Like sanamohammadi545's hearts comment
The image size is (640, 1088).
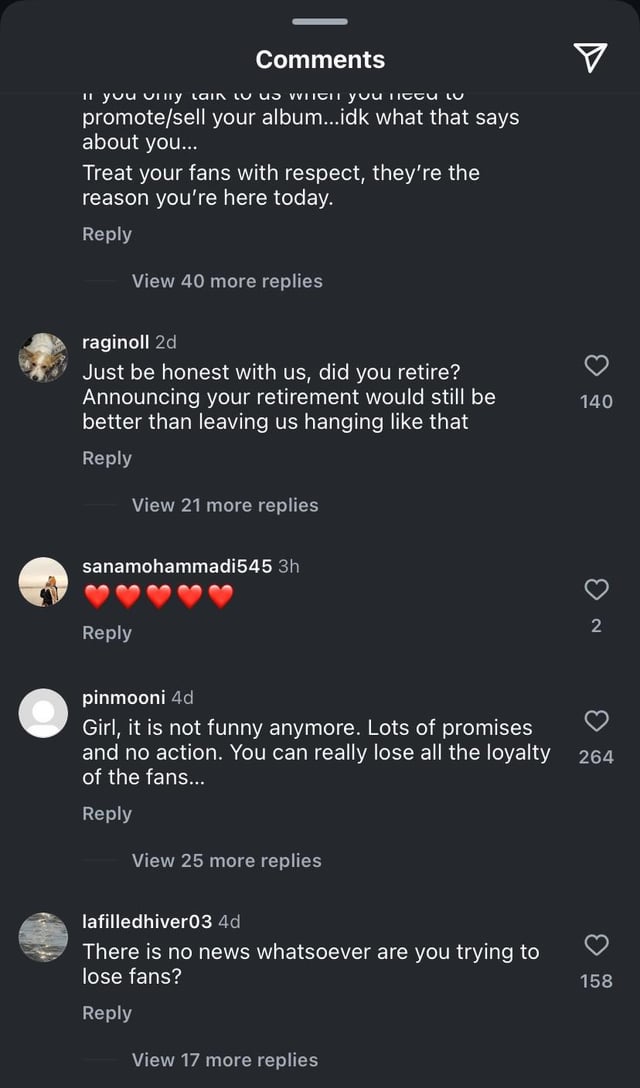(596, 590)
